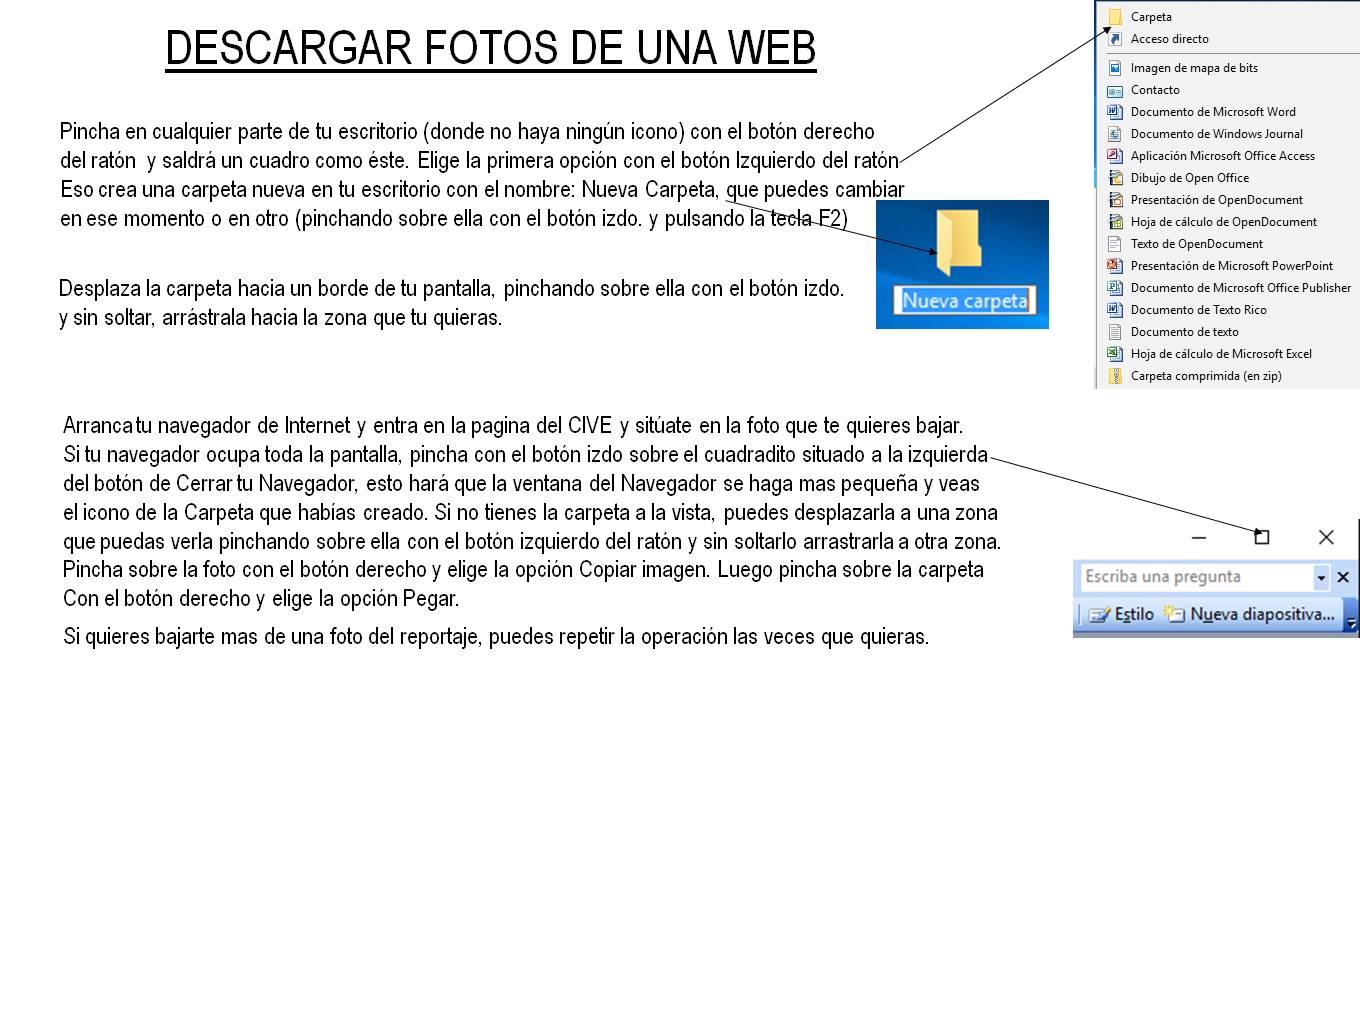Click the Word document icon
This screenshot has width=1360, height=1020.
tap(1115, 112)
